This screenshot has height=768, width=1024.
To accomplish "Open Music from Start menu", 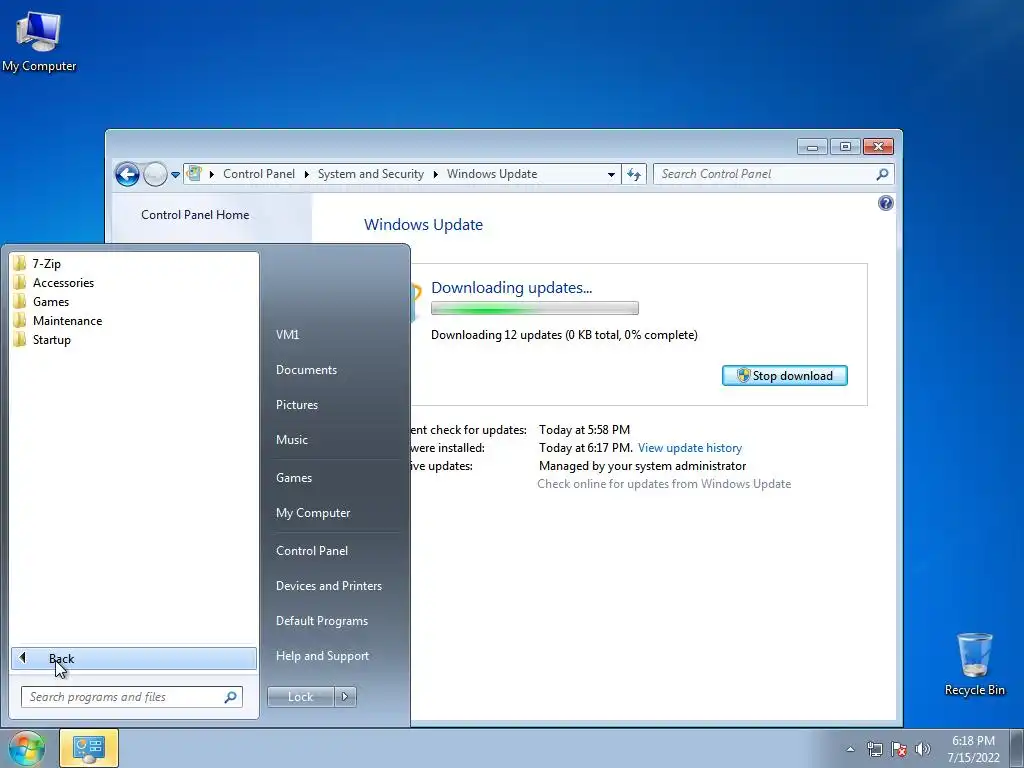I will 292,440.
